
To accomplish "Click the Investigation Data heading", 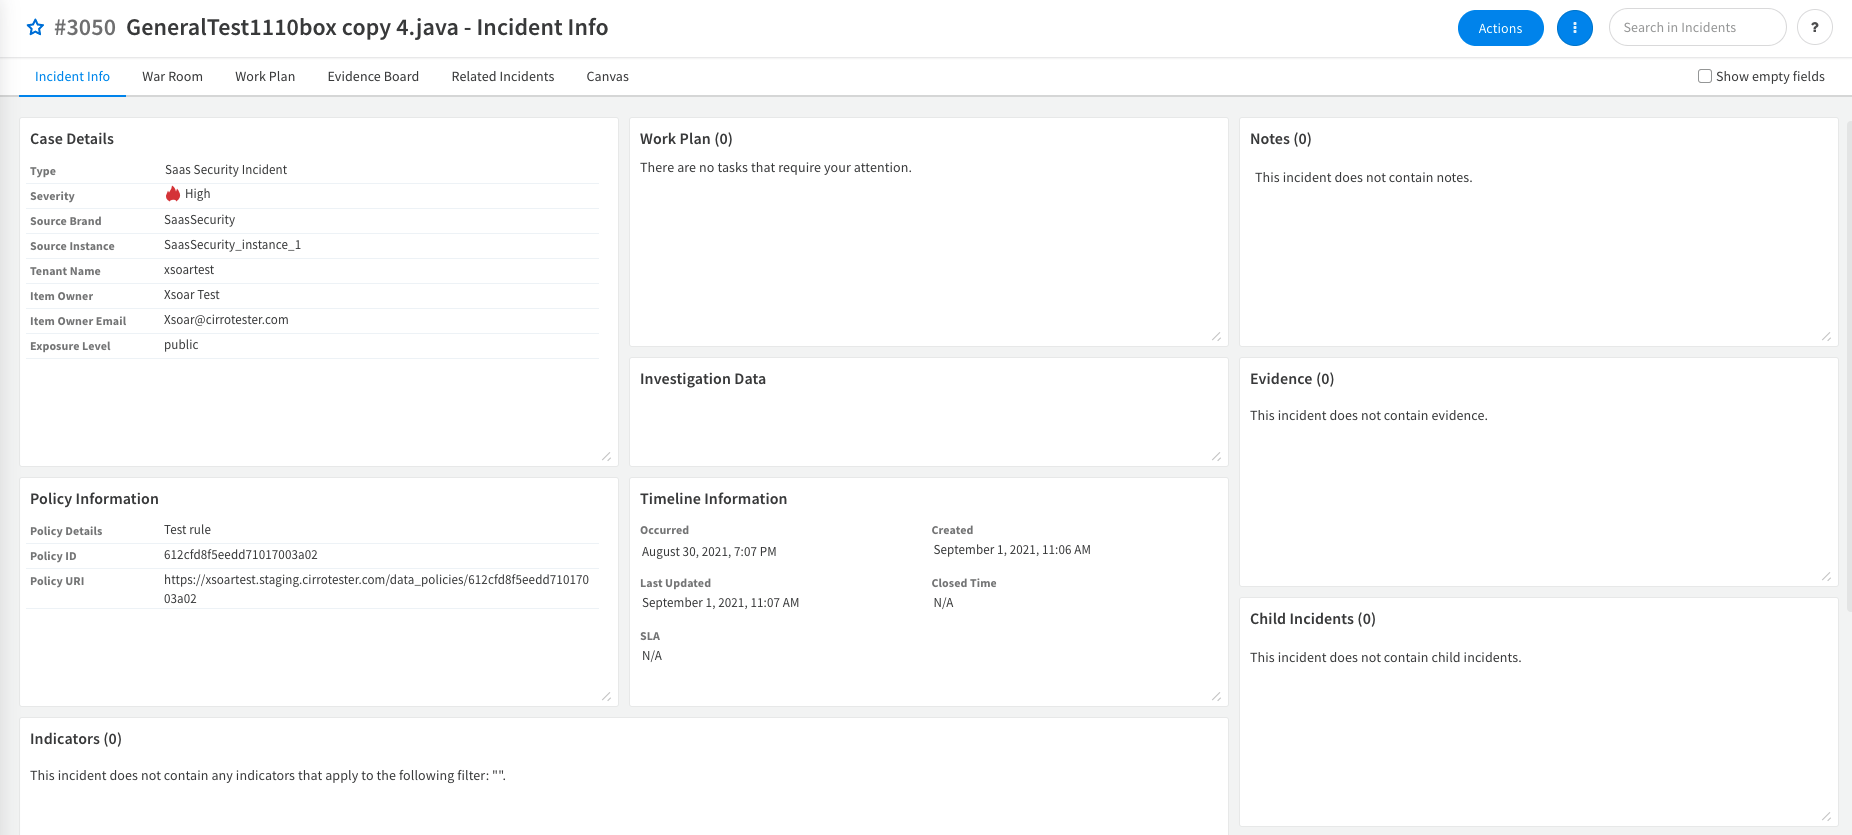I will click(703, 379).
